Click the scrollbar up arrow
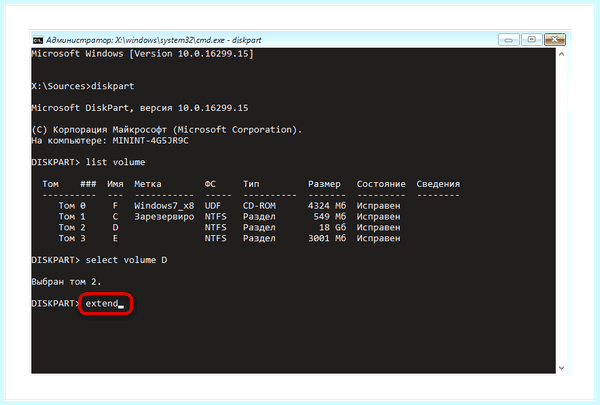 point(561,54)
